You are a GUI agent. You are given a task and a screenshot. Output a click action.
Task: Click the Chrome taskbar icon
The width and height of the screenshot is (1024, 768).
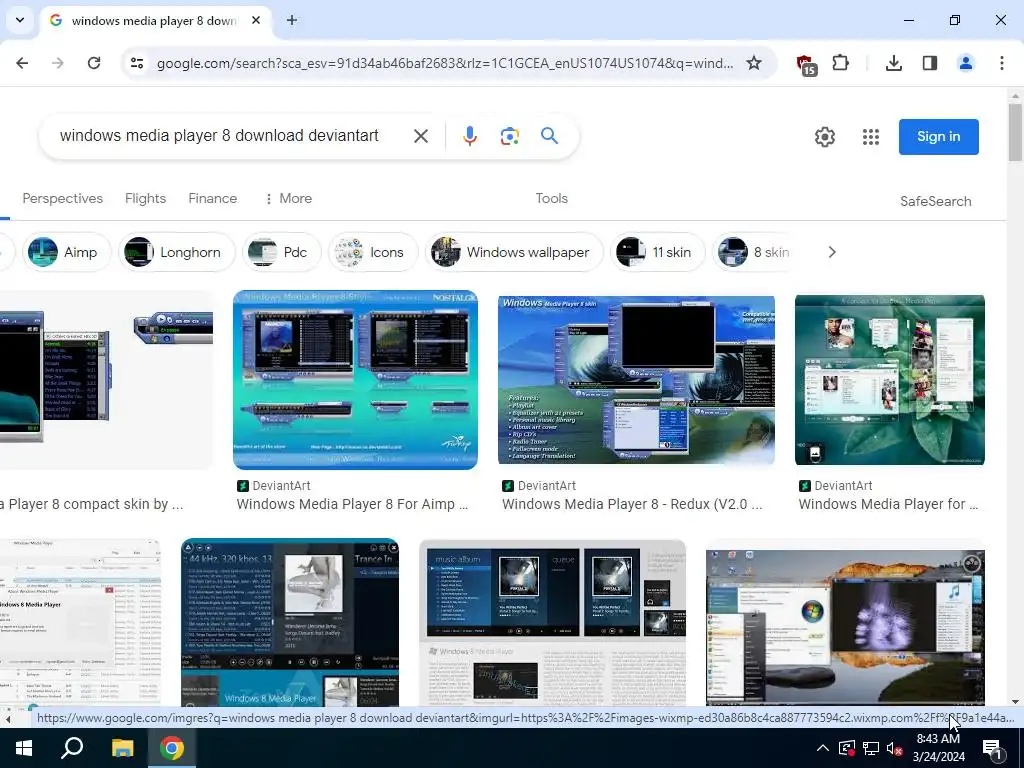(x=172, y=748)
